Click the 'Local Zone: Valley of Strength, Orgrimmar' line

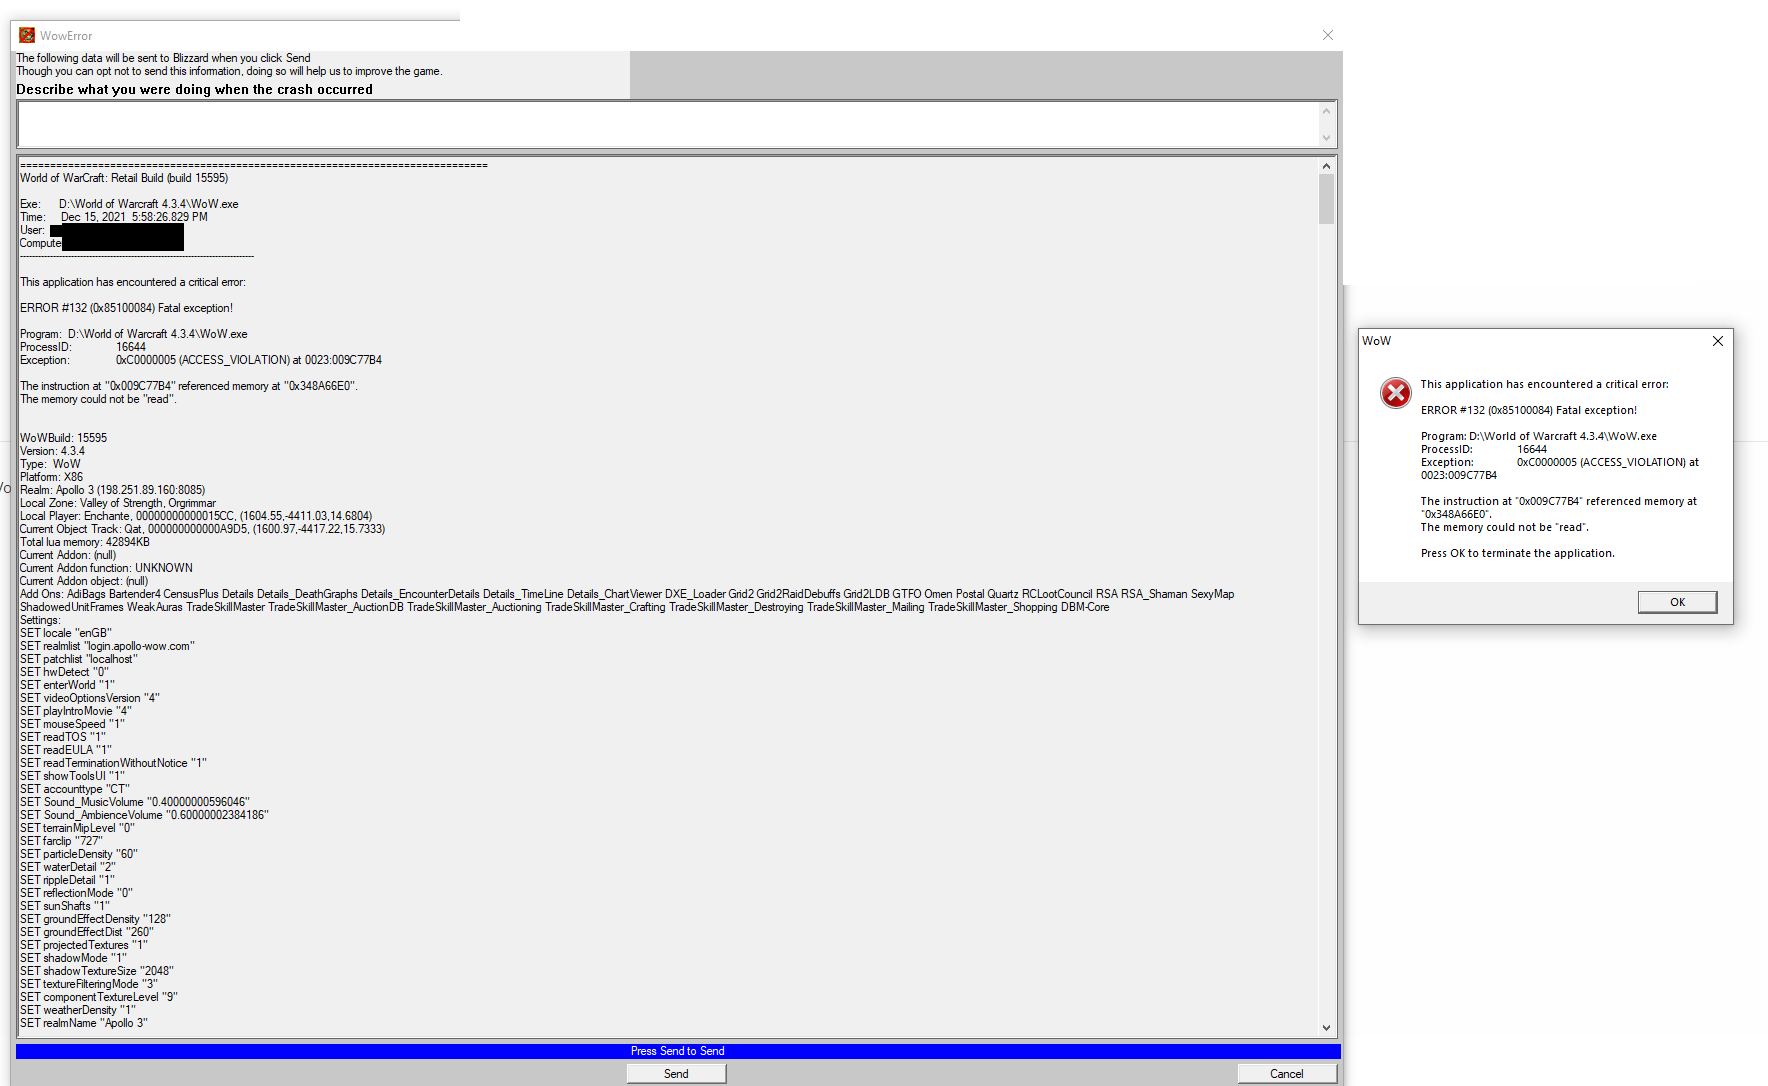118,503
